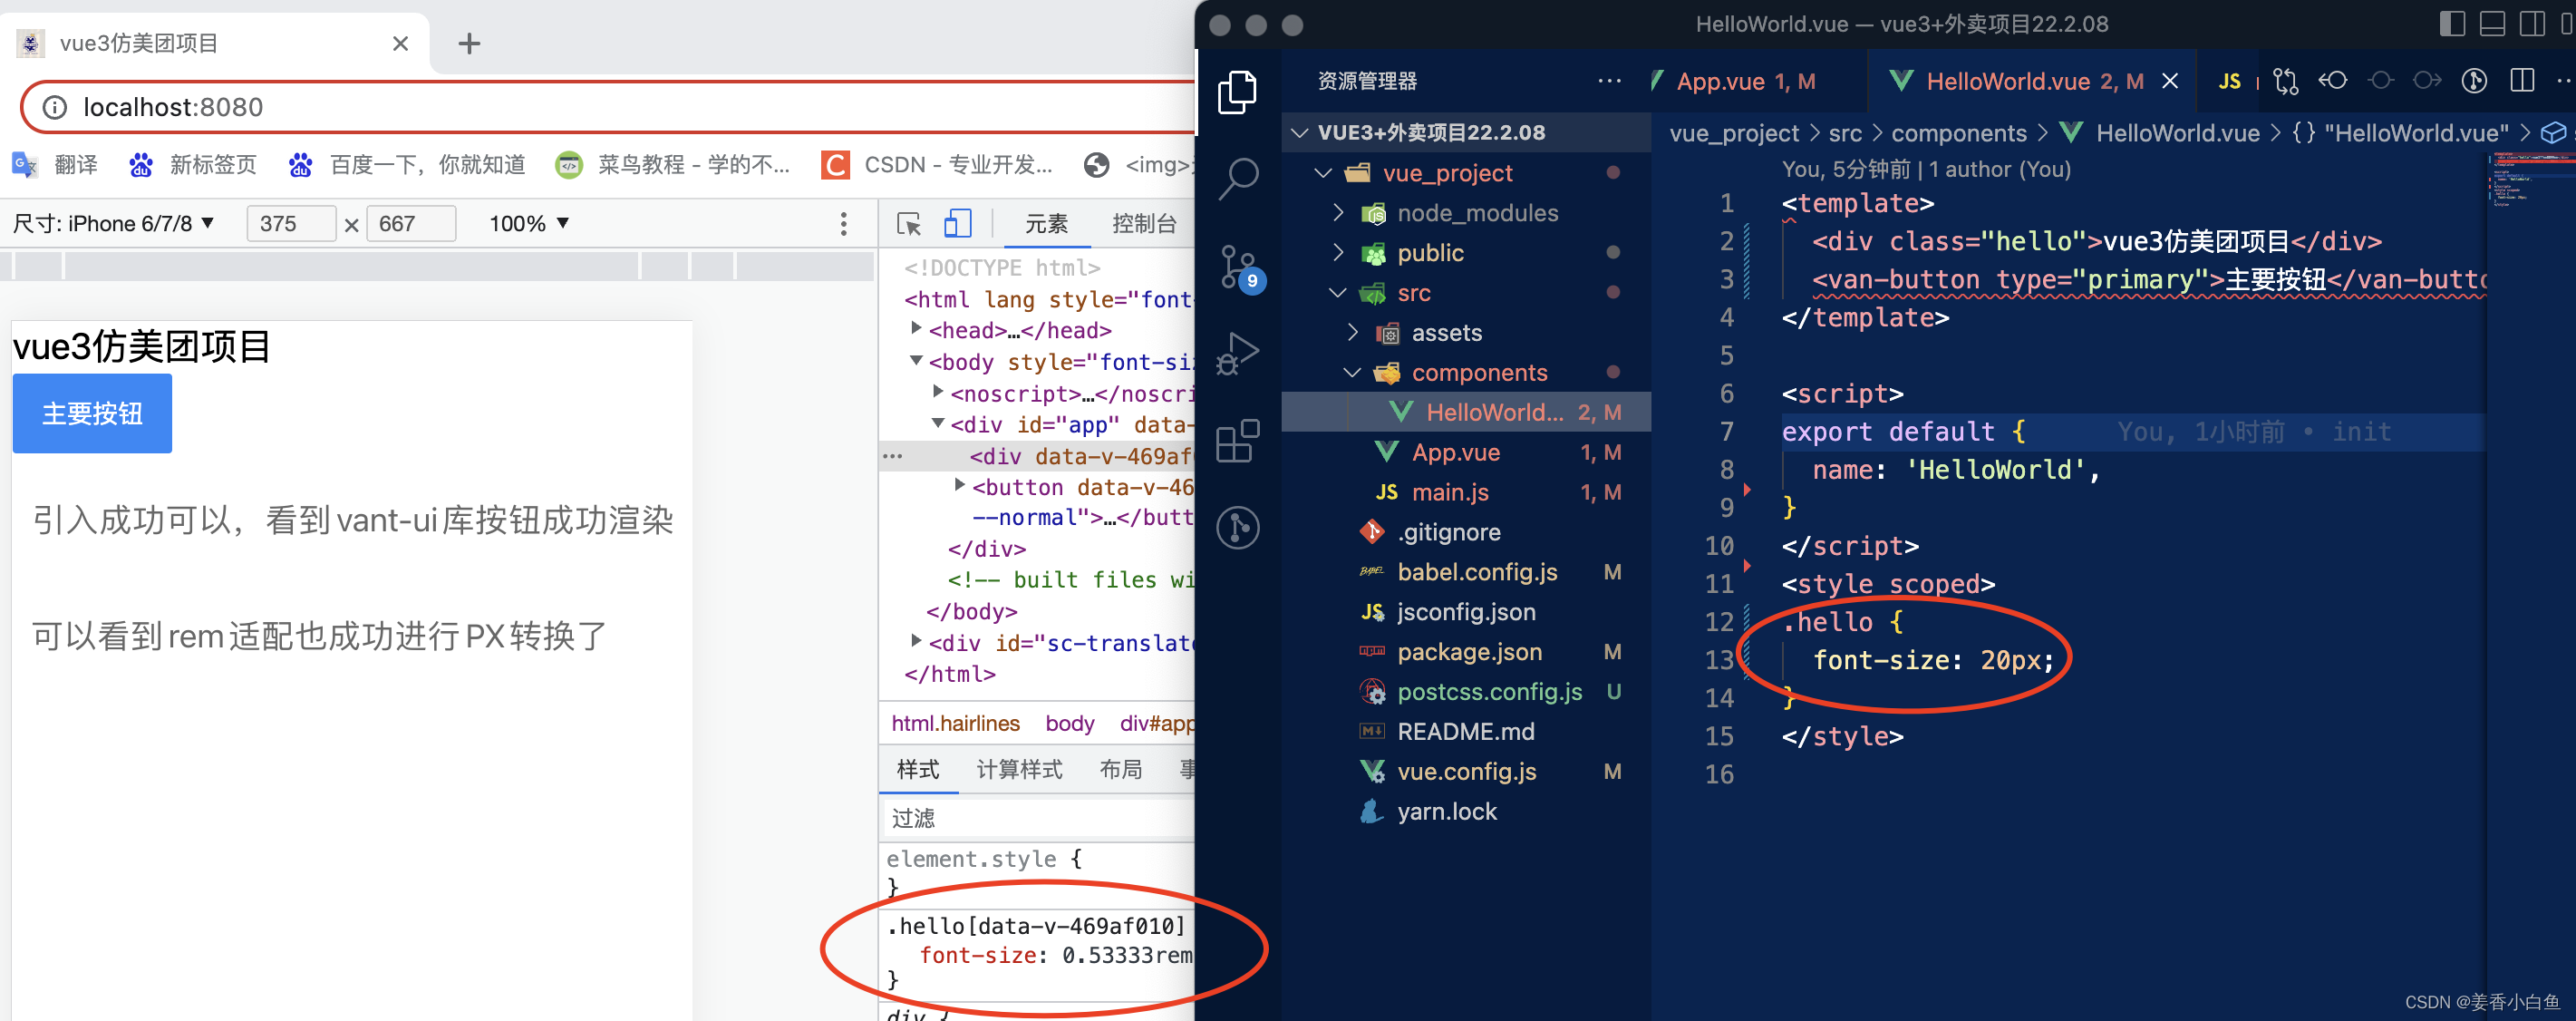Switch to the 元素 DevTools tab
The width and height of the screenshot is (2576, 1021).
(1046, 223)
